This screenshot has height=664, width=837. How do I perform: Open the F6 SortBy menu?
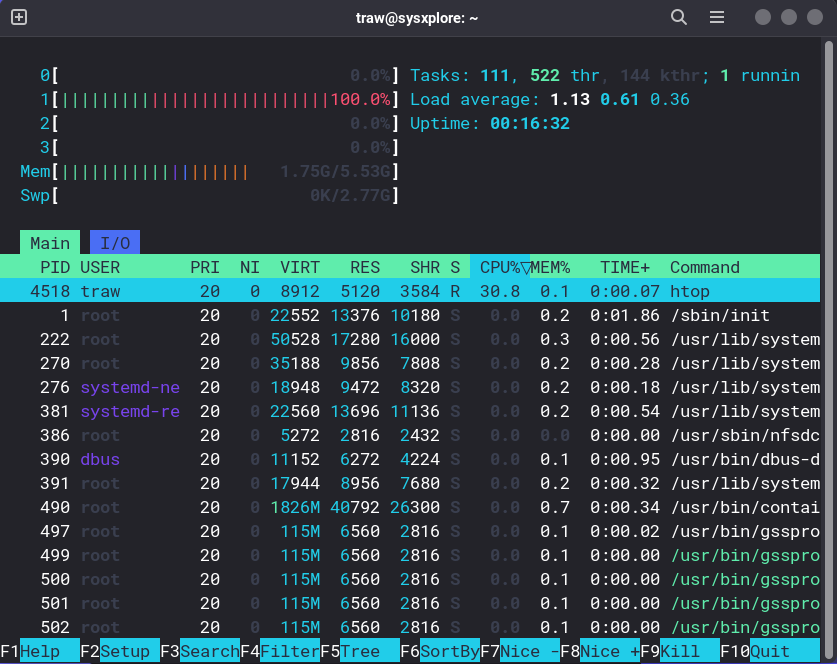tap(440, 651)
